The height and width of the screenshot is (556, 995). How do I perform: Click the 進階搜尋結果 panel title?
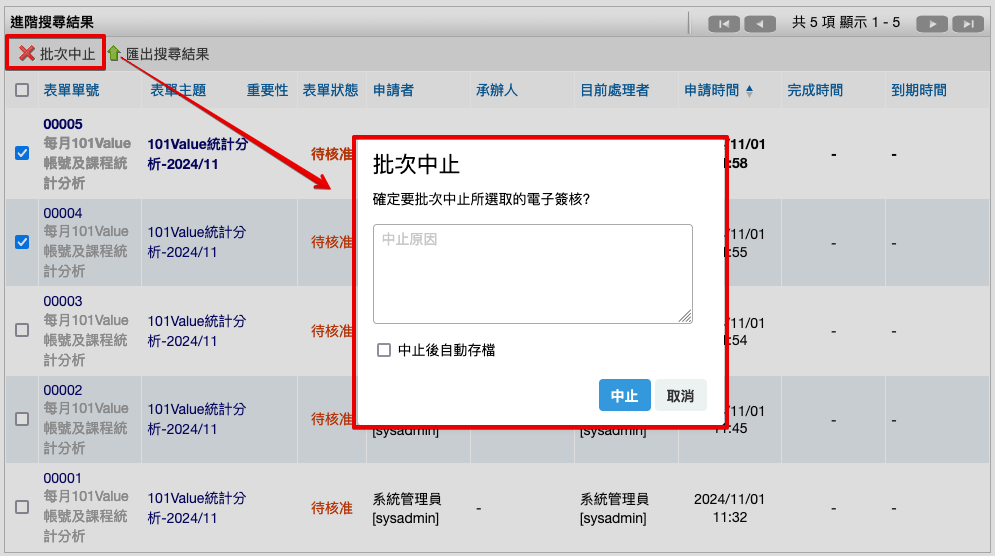click(x=52, y=22)
